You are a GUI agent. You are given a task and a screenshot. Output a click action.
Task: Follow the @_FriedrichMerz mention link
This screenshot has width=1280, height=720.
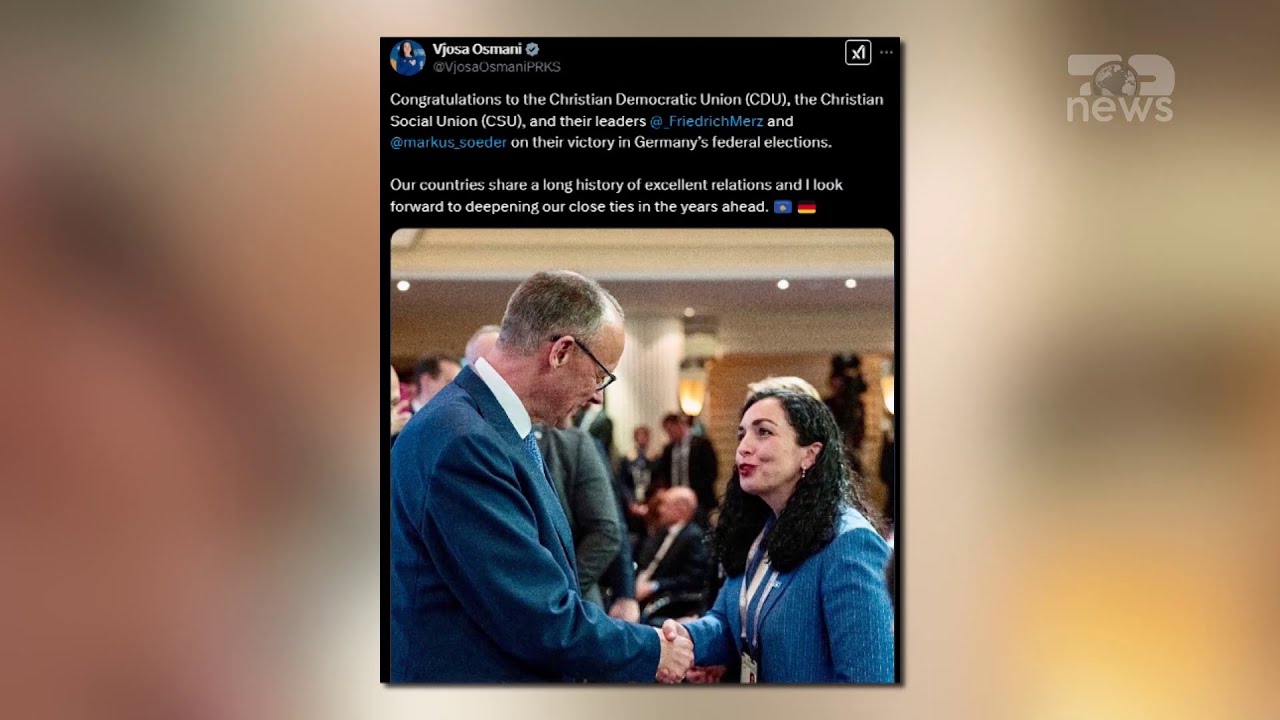tap(706, 121)
